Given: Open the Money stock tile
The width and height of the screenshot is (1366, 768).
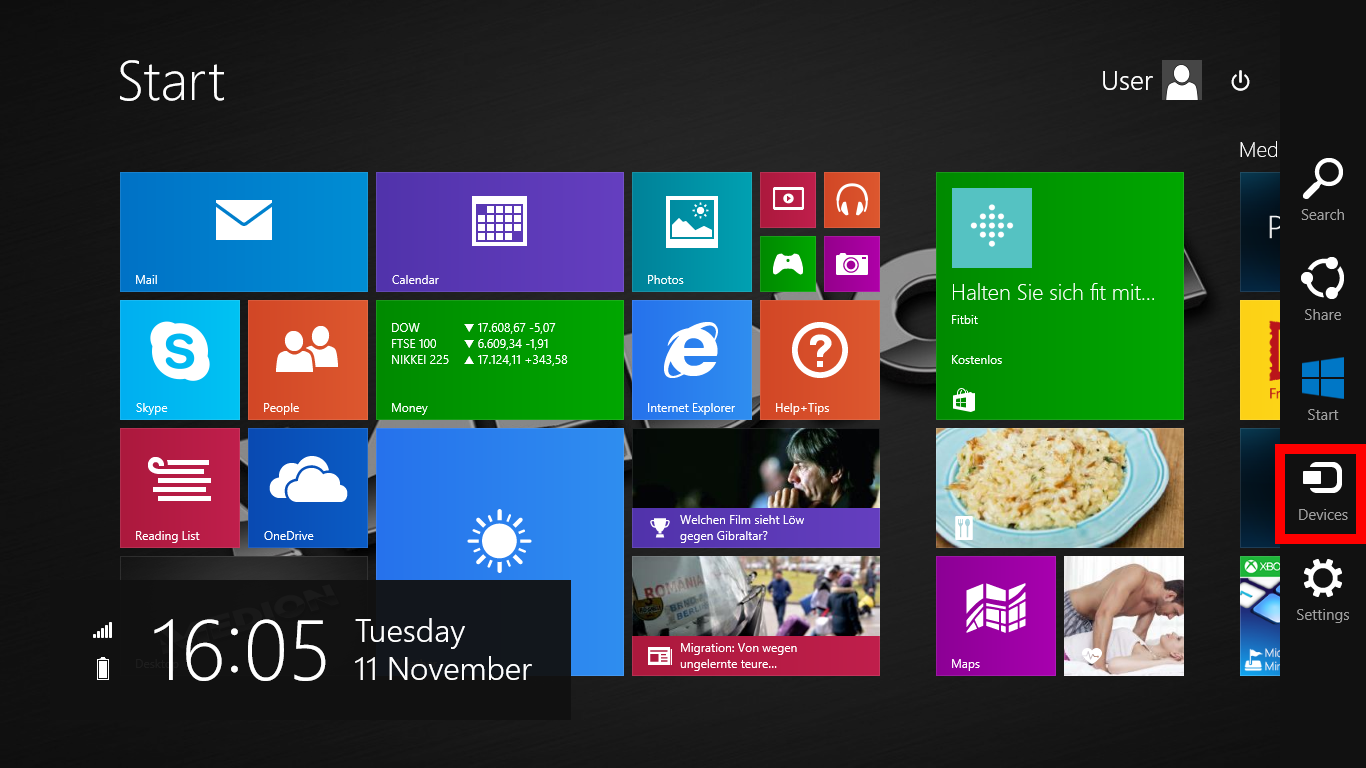Looking at the screenshot, I should 500,360.
